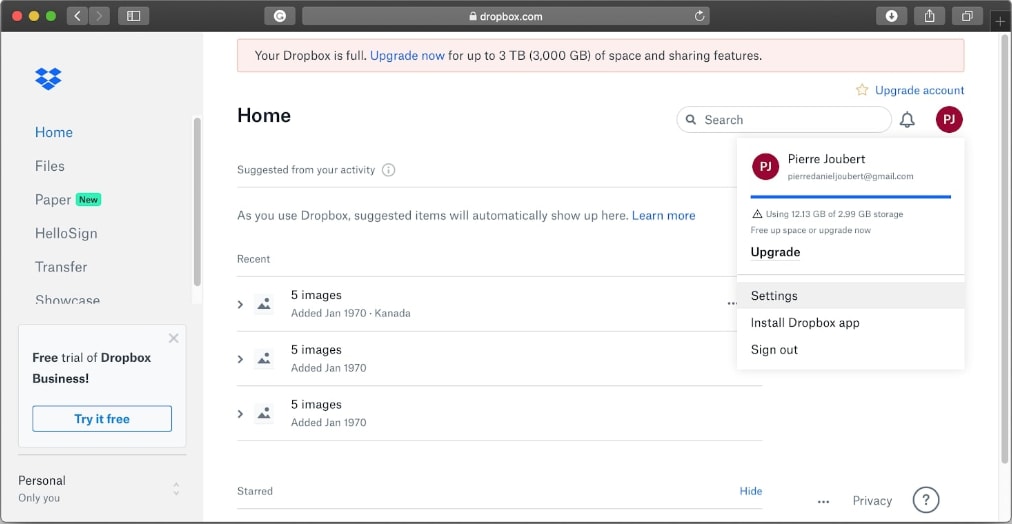Click the Dropbox logo icon
This screenshot has height=524, width=1012.
[x=48, y=78]
